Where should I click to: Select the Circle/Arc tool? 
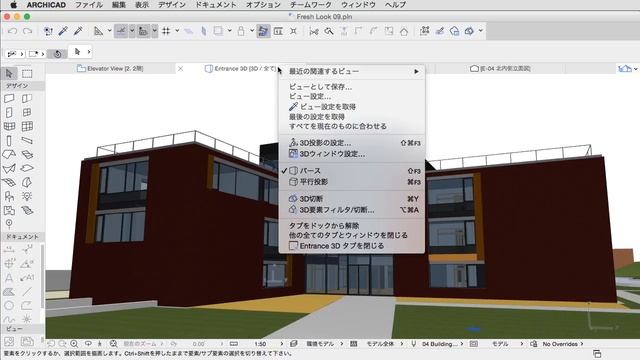9,306
